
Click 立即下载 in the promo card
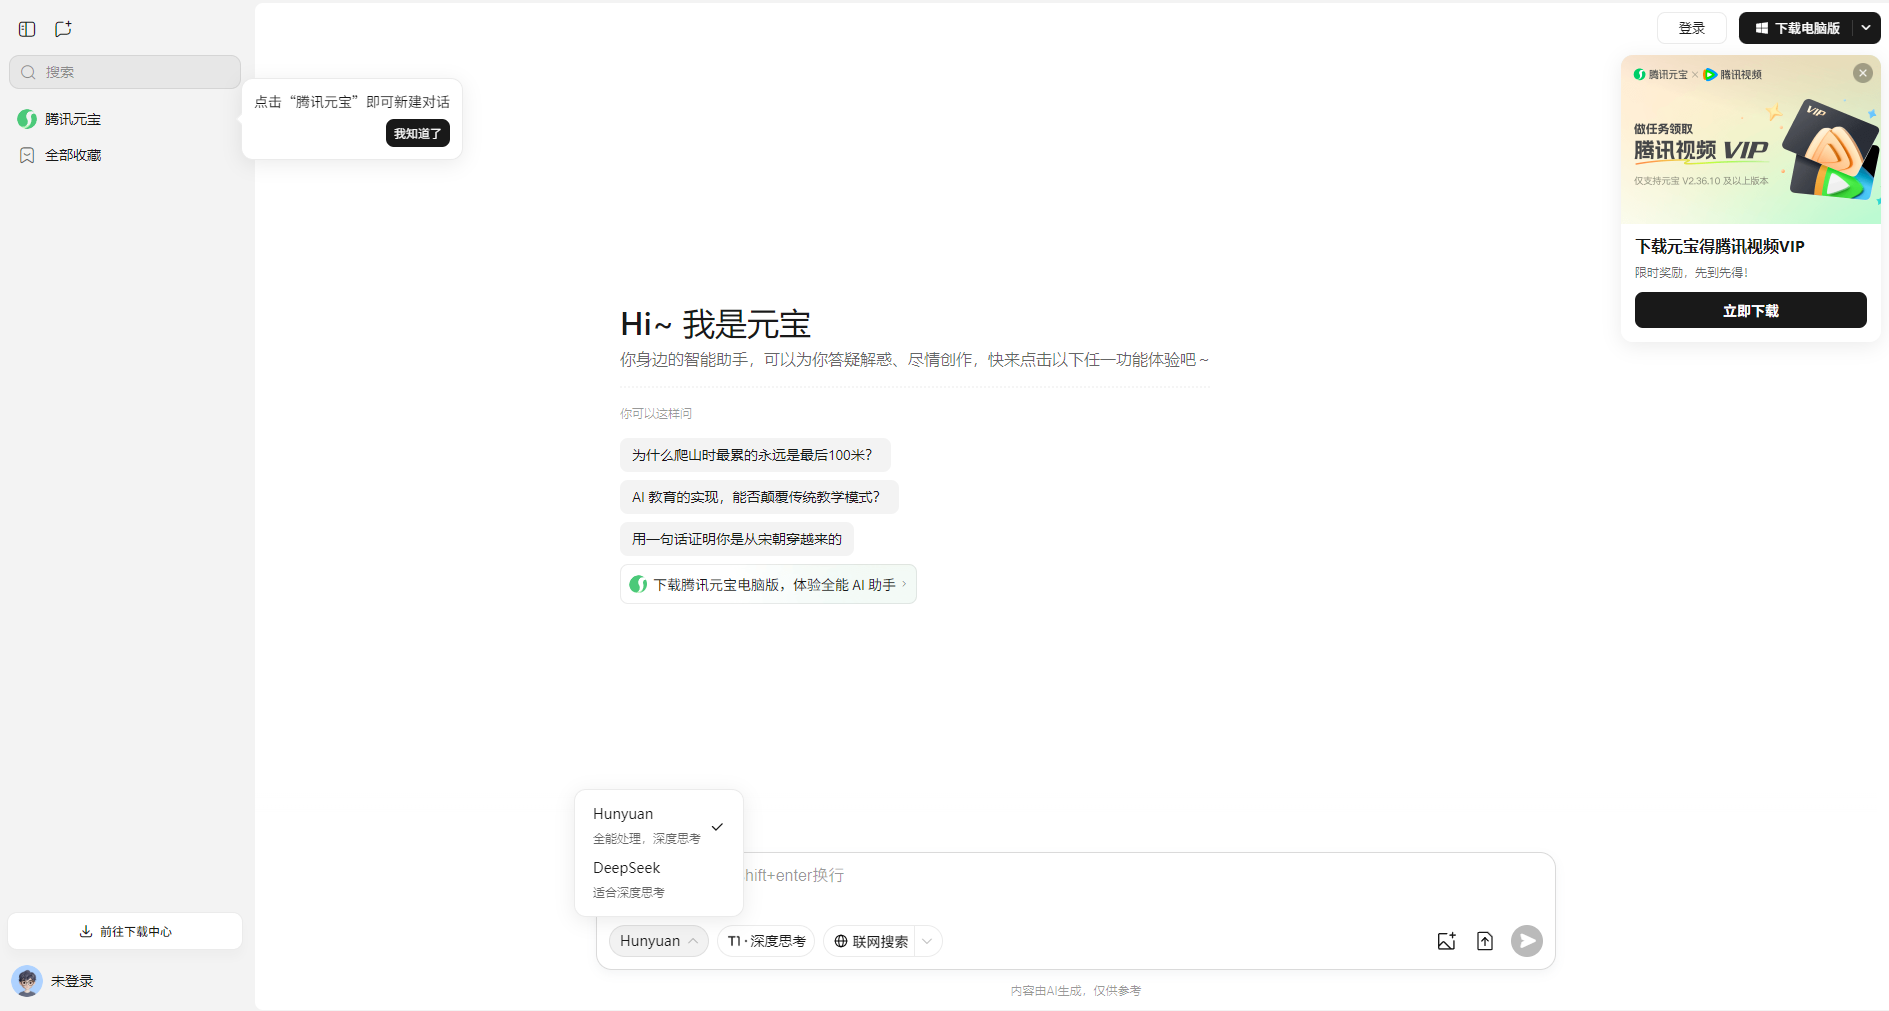pyautogui.click(x=1751, y=310)
